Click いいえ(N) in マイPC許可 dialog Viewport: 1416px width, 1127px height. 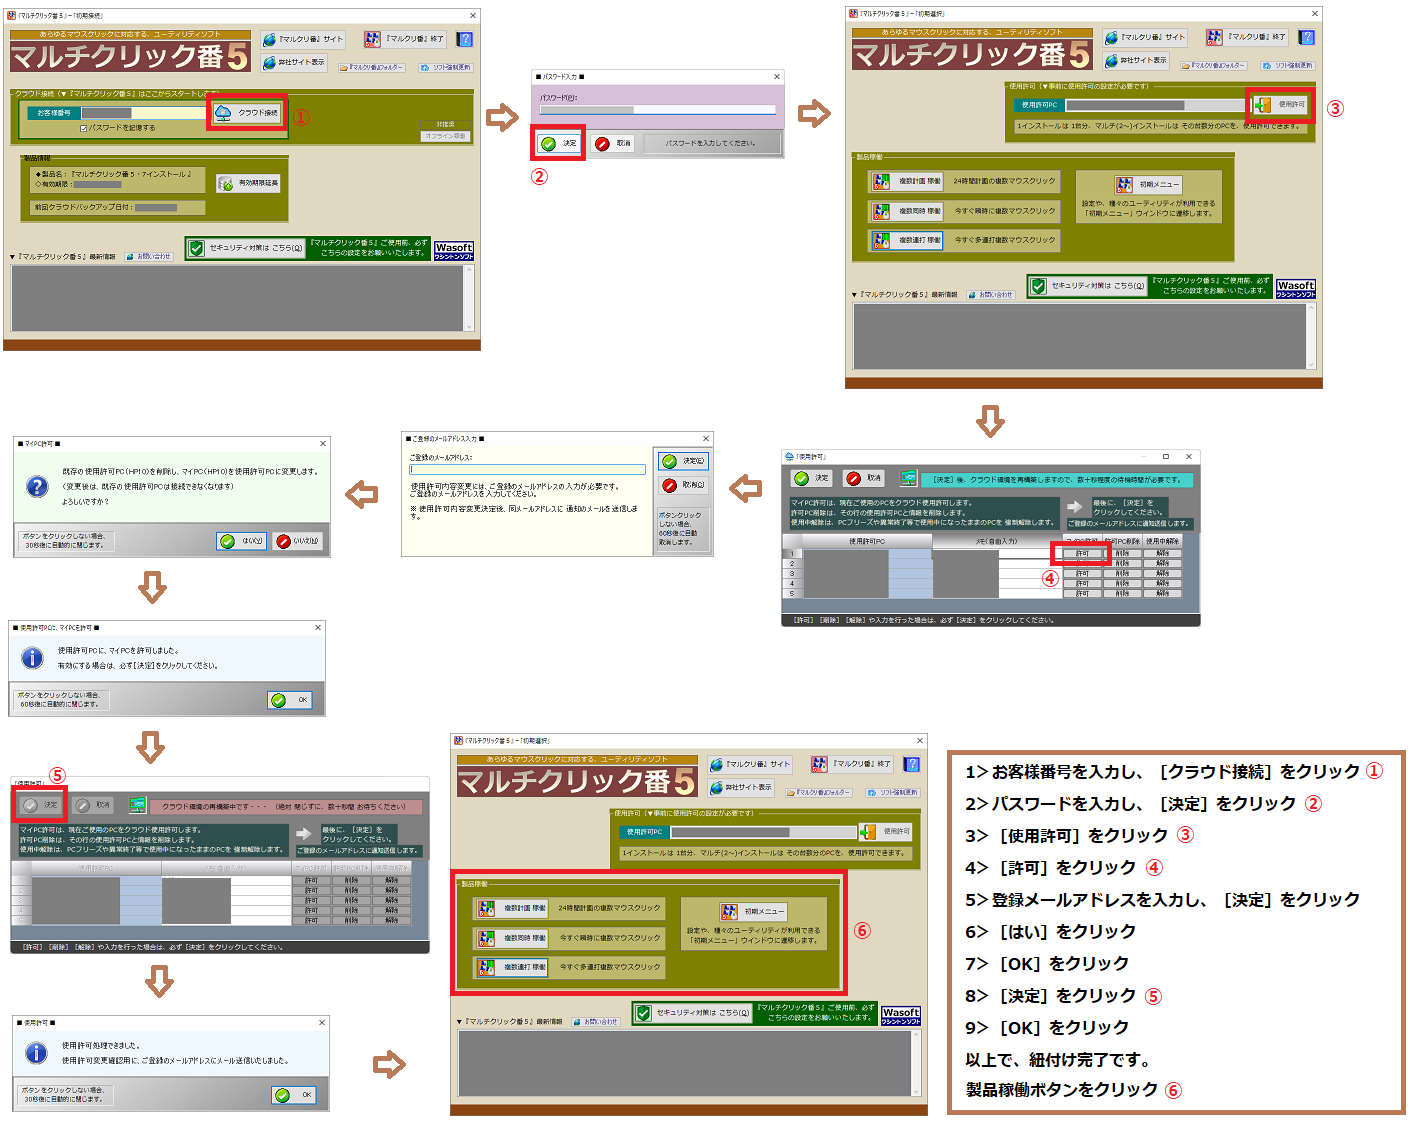(x=298, y=541)
